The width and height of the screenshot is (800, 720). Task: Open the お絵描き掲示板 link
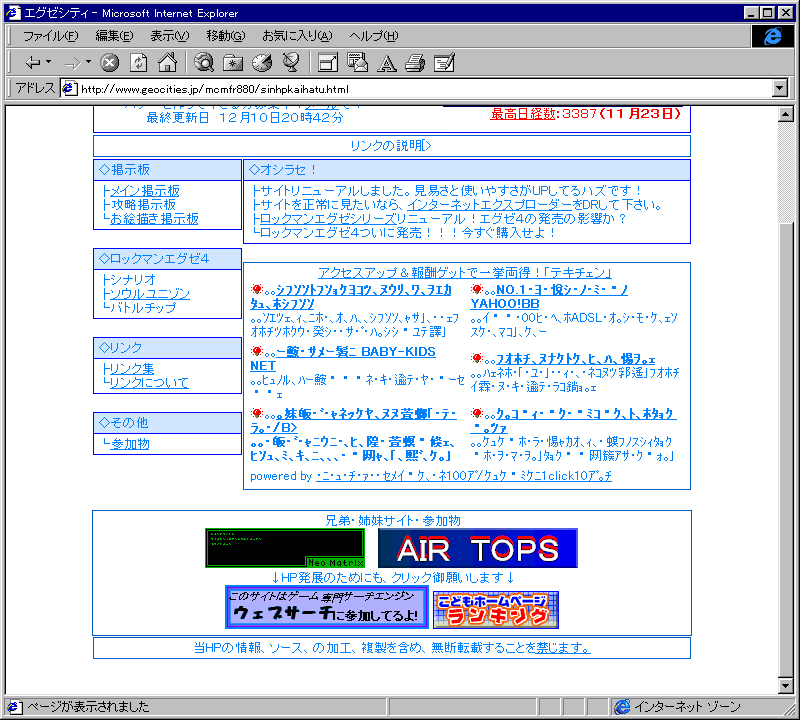click(154, 219)
